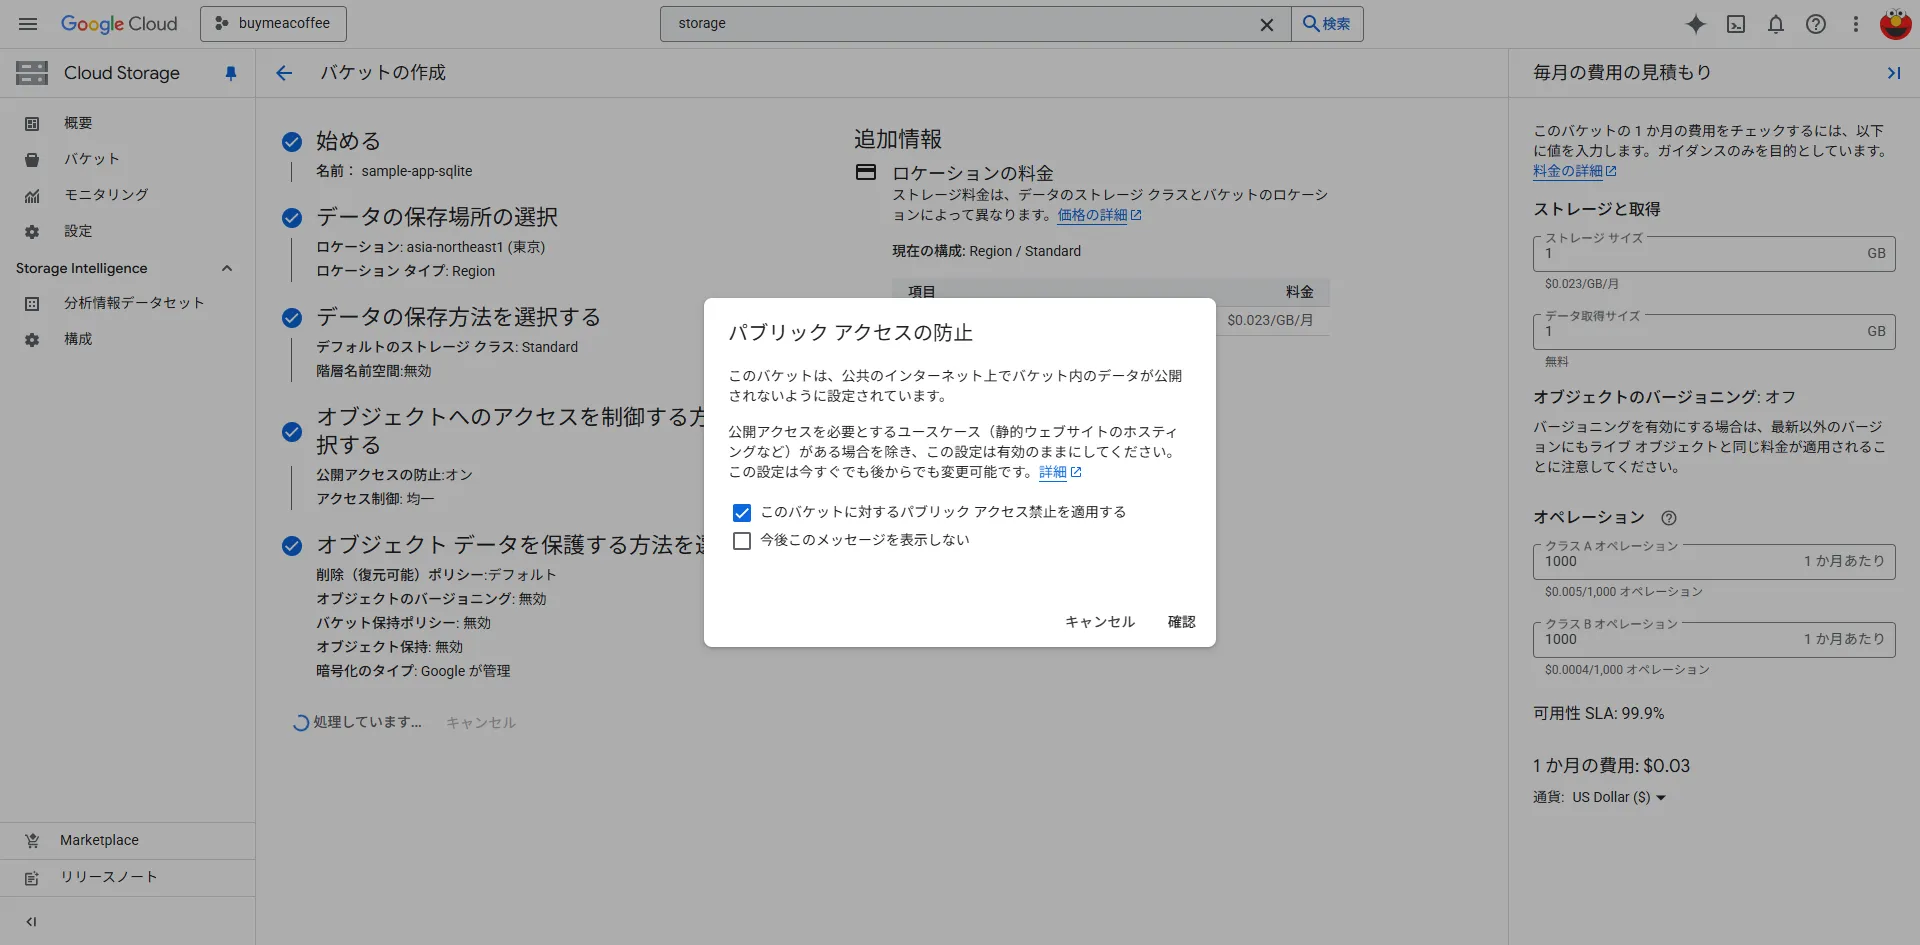Clear the search field with X
This screenshot has height=945, width=1920.
pyautogui.click(x=1267, y=24)
